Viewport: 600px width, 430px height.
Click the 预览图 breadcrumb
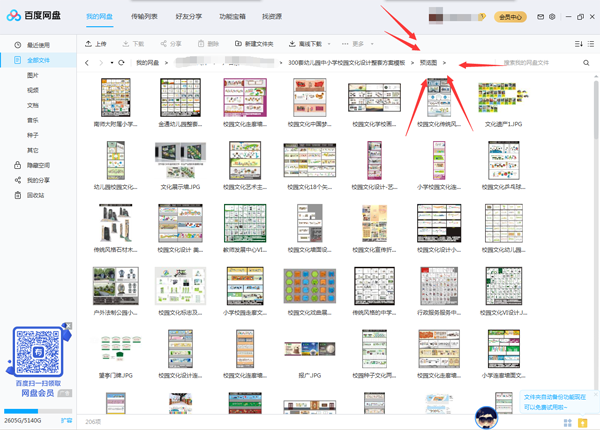(428, 63)
